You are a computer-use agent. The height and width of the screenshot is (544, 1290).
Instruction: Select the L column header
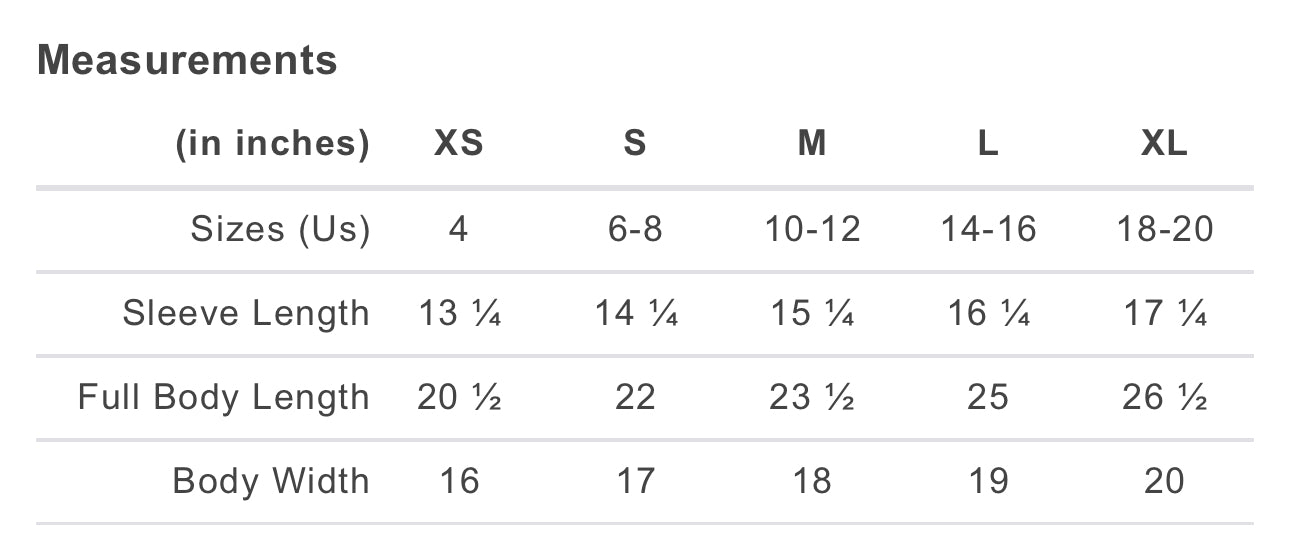[988, 144]
